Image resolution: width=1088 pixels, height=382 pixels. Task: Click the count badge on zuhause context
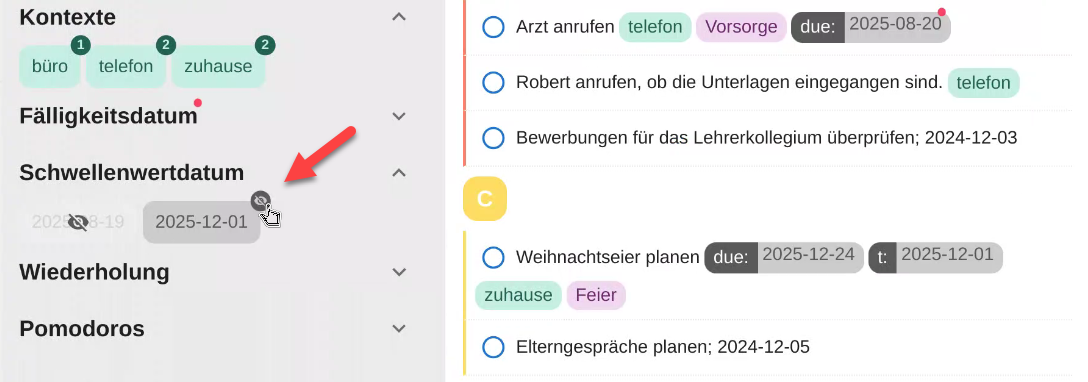(x=265, y=46)
